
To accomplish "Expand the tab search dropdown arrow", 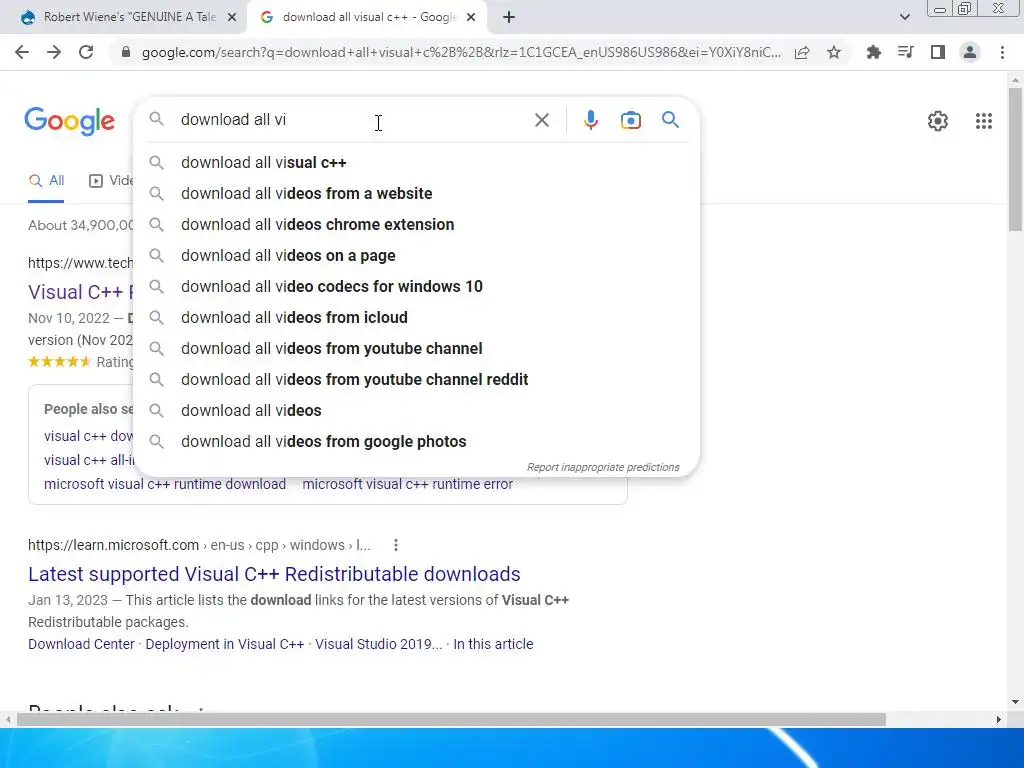I will pos(904,18).
